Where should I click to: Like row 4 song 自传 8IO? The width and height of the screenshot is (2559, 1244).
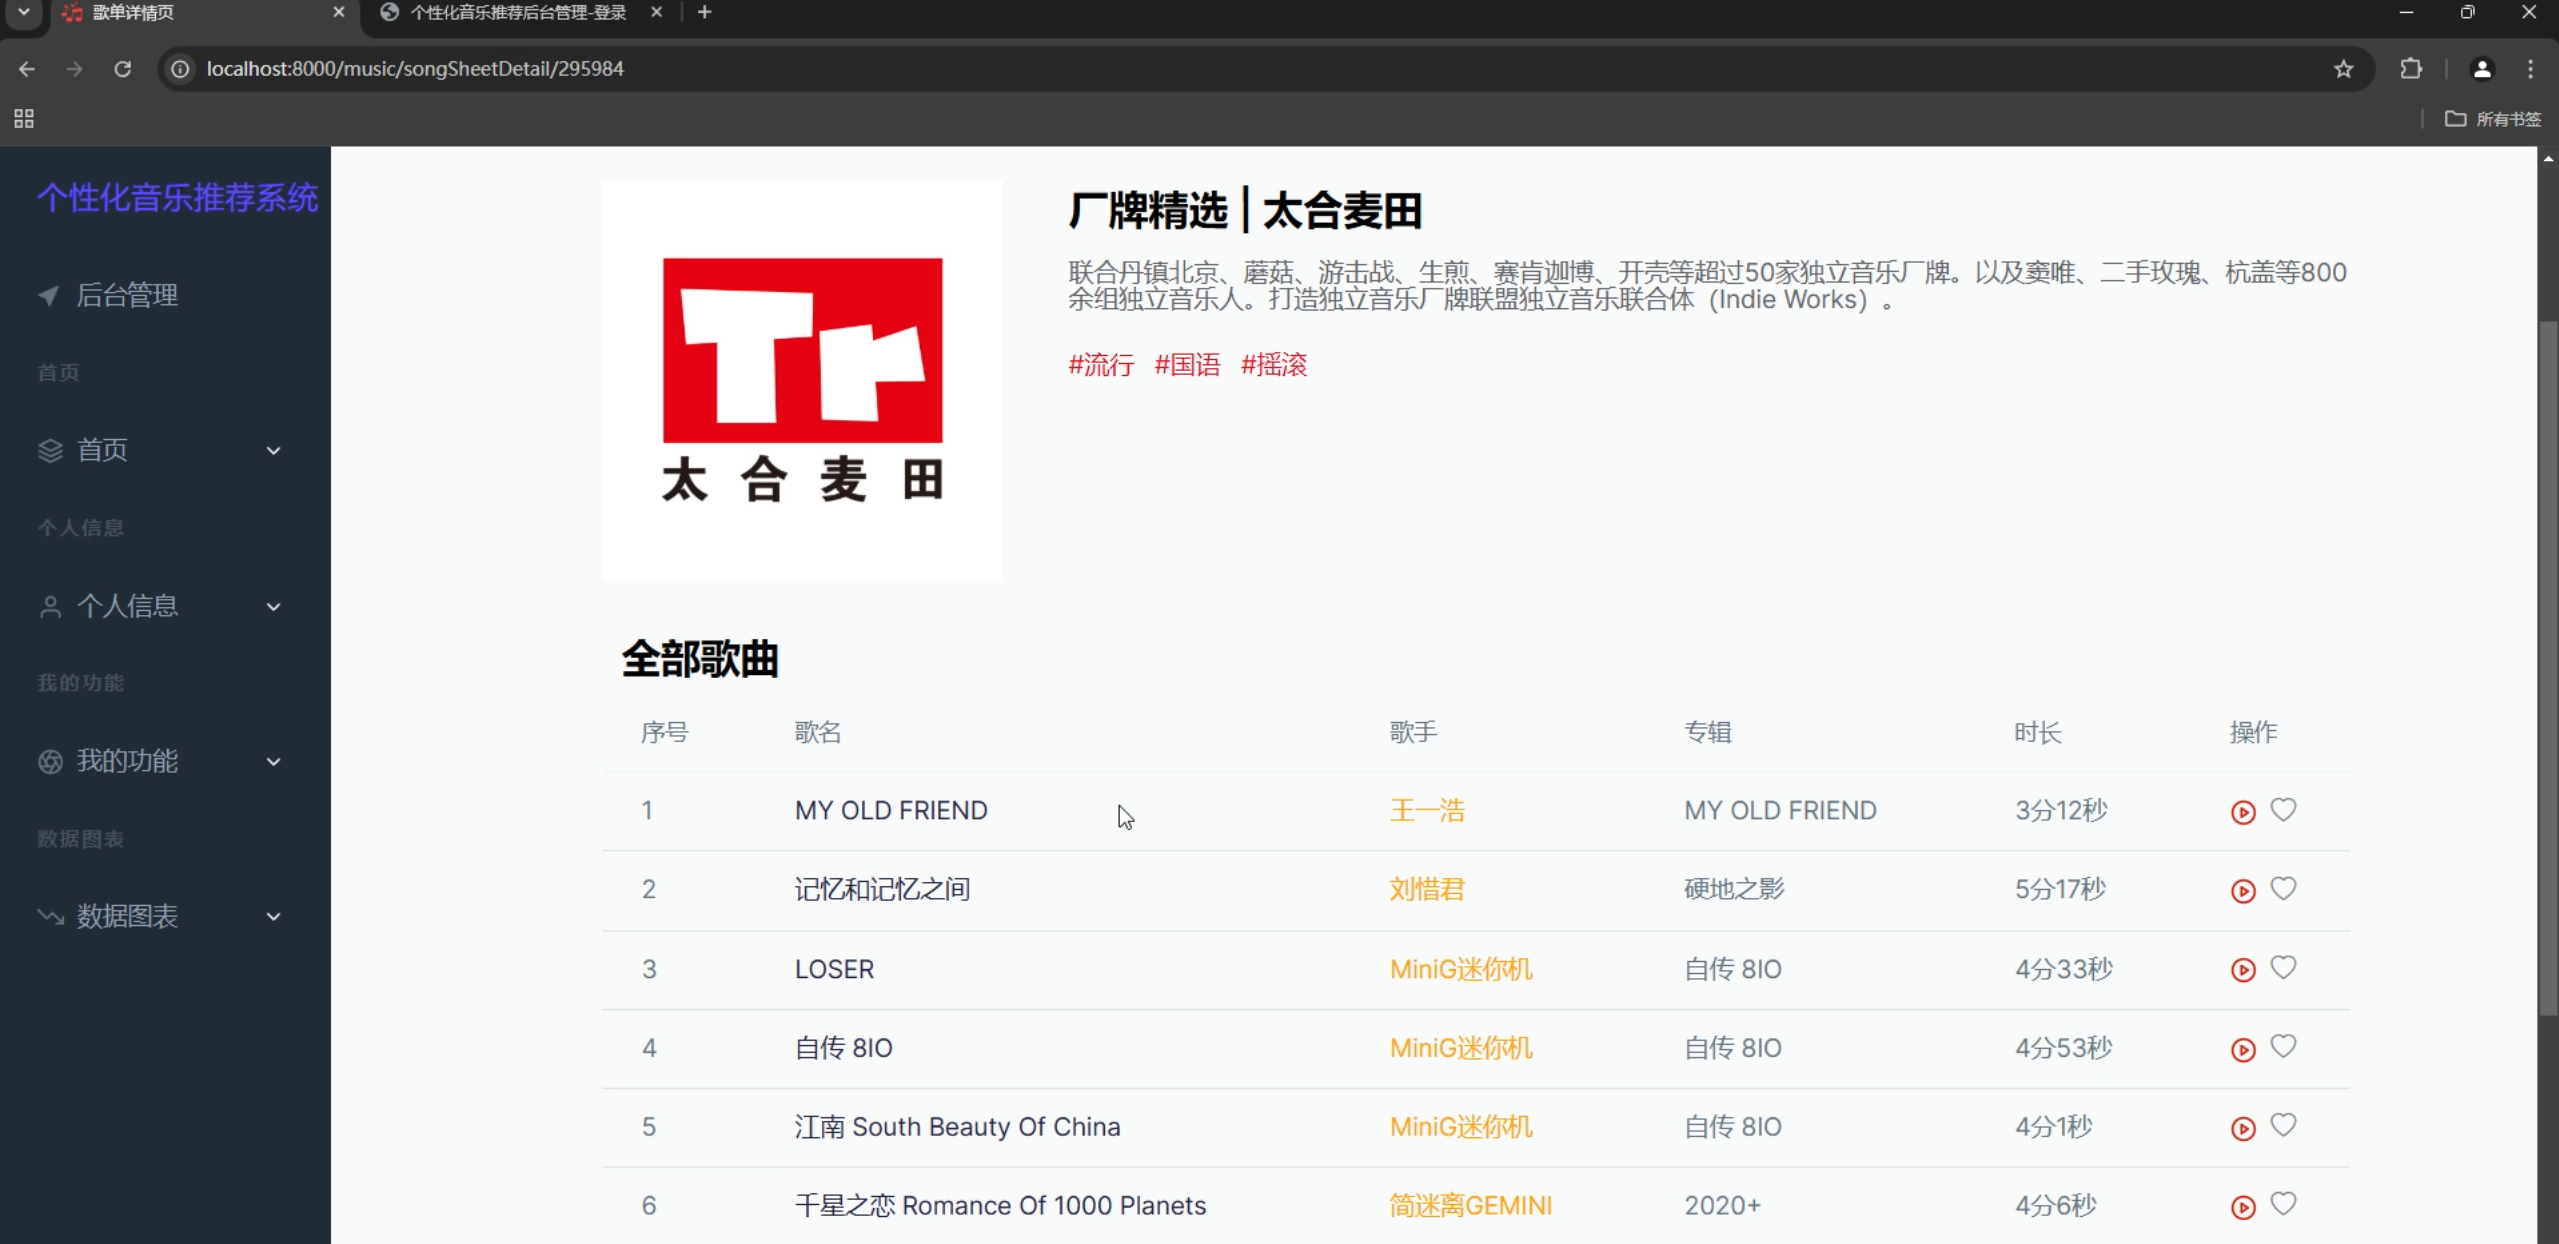pyautogui.click(x=2283, y=1047)
